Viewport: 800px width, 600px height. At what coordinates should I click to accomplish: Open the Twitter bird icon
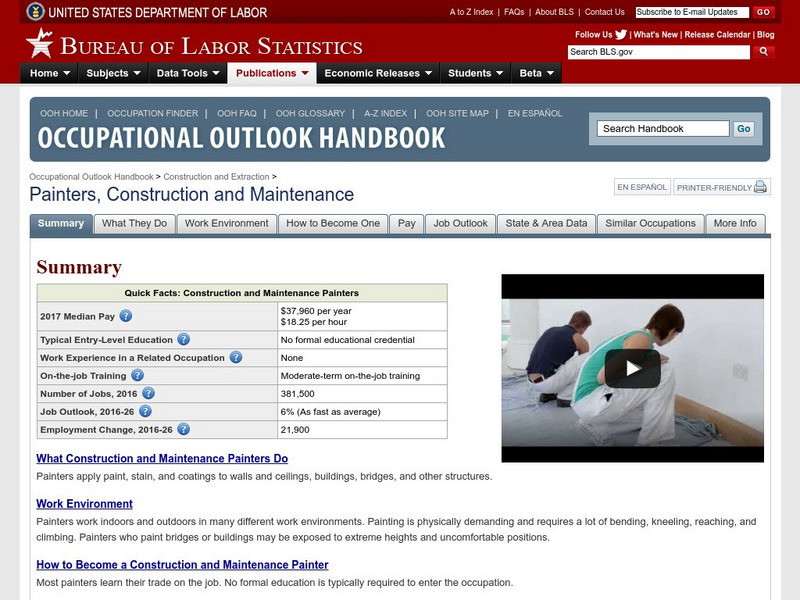621,35
